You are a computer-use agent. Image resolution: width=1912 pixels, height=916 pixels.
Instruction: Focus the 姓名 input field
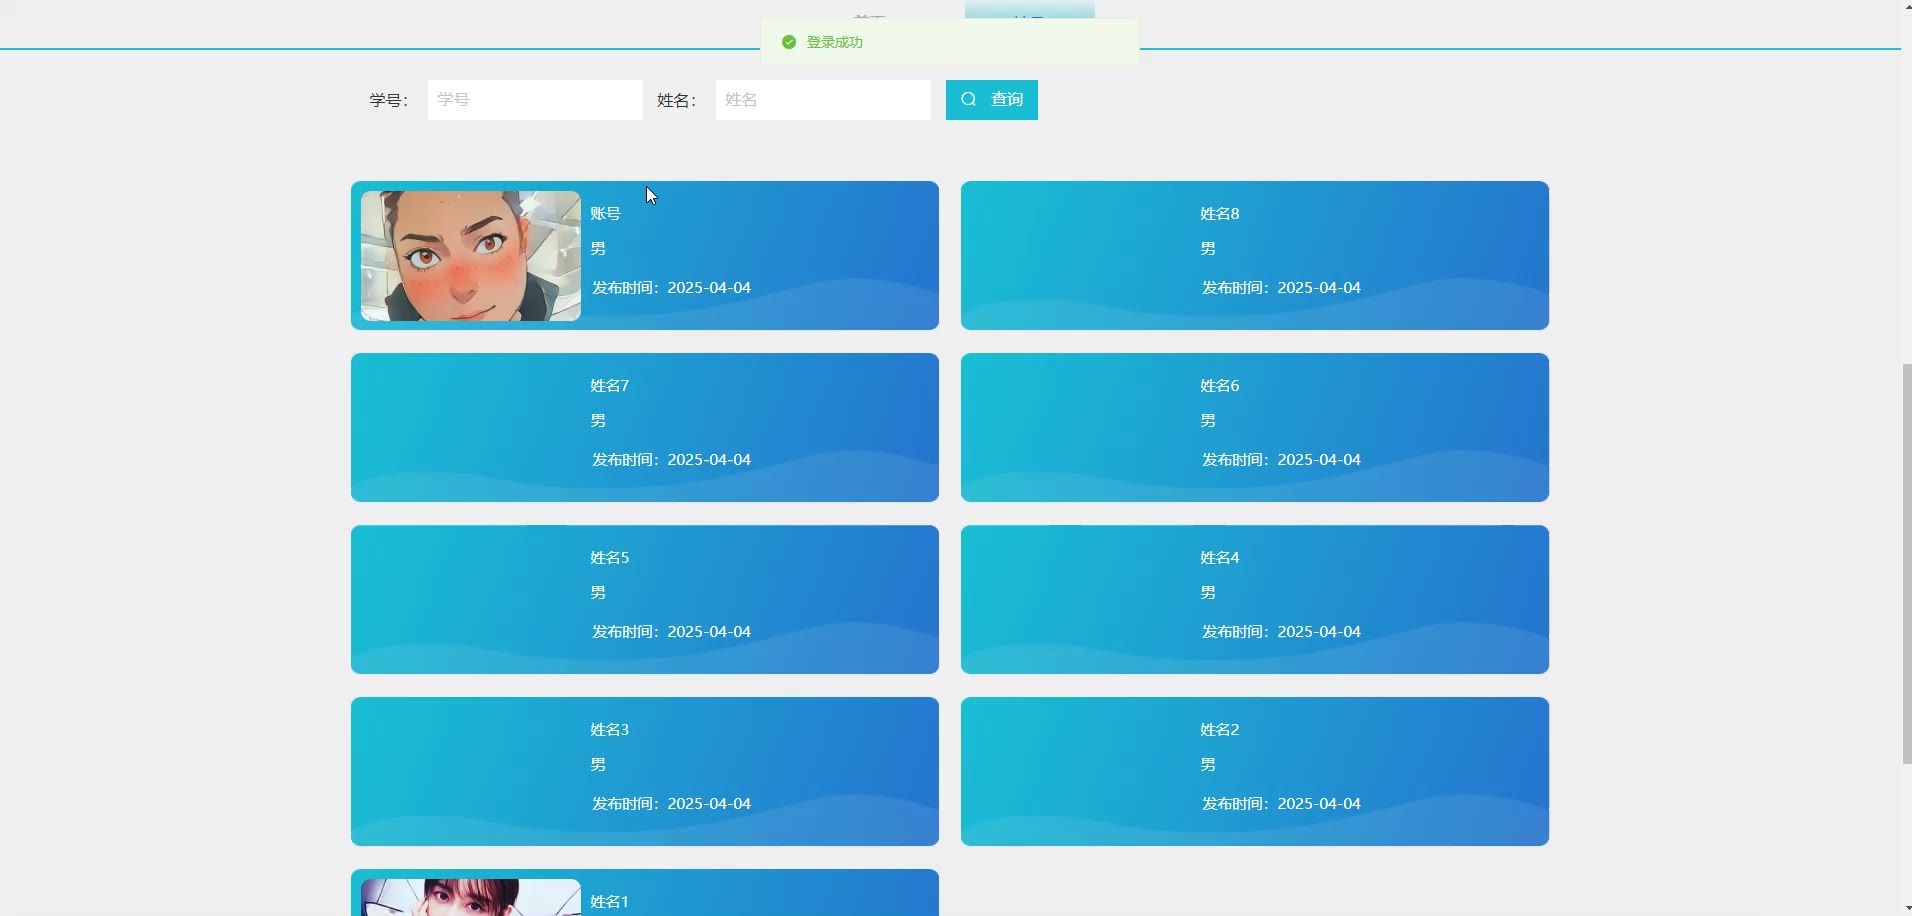click(823, 100)
